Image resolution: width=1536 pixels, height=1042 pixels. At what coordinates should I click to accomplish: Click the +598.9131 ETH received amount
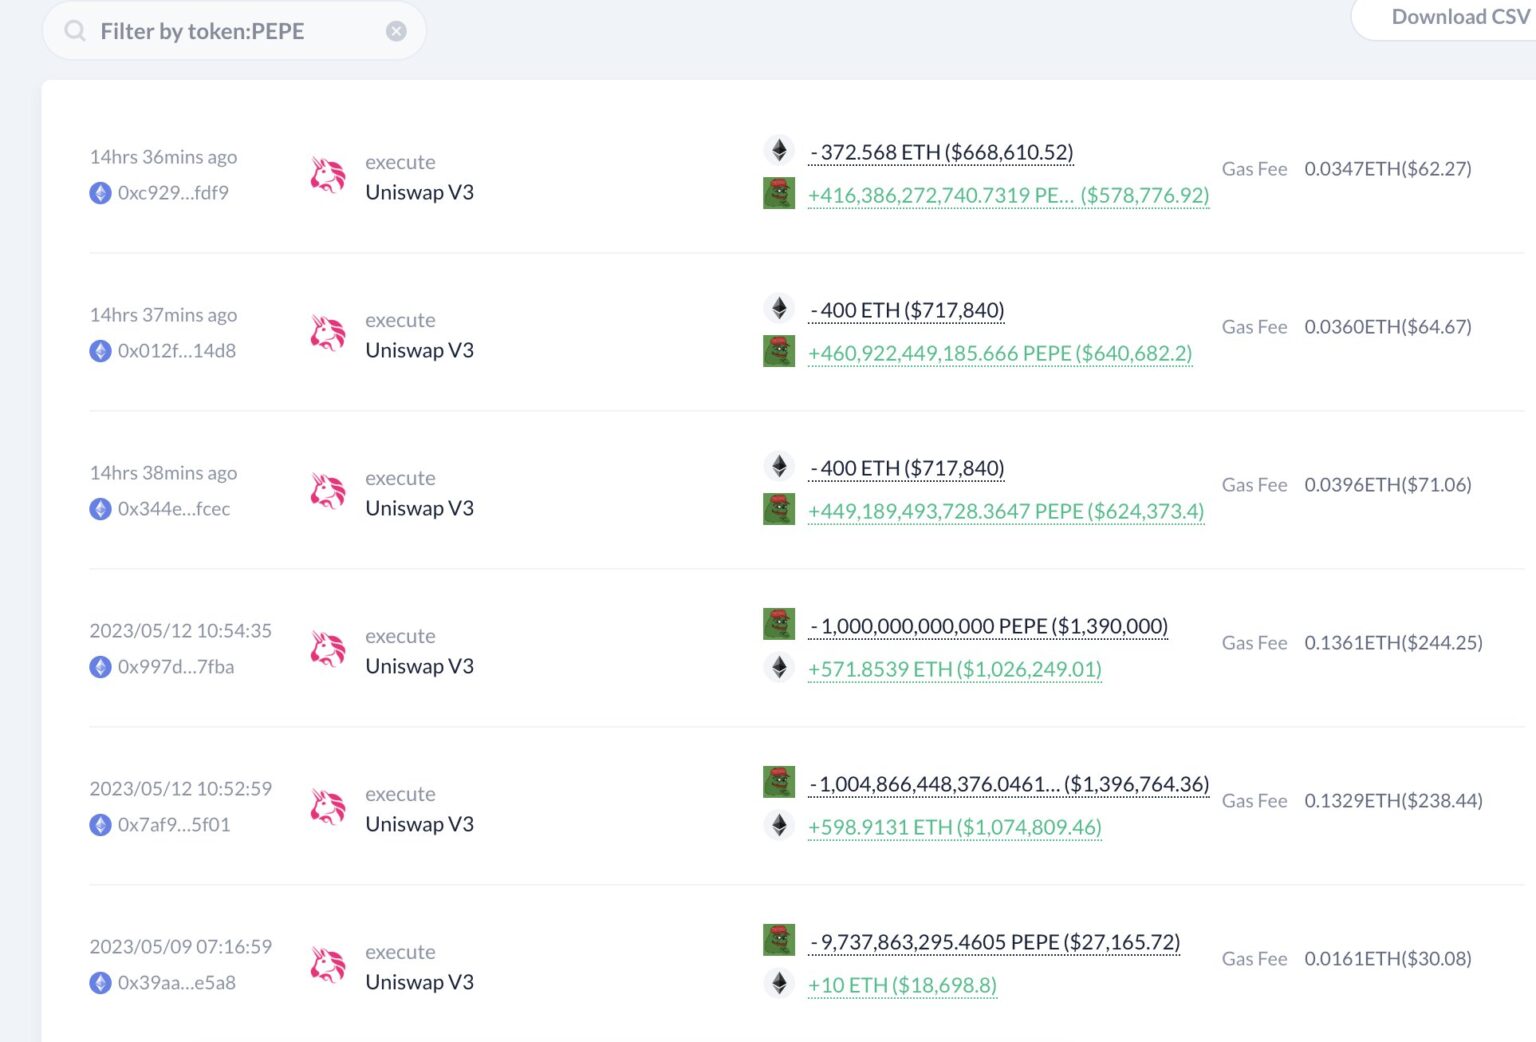click(954, 828)
